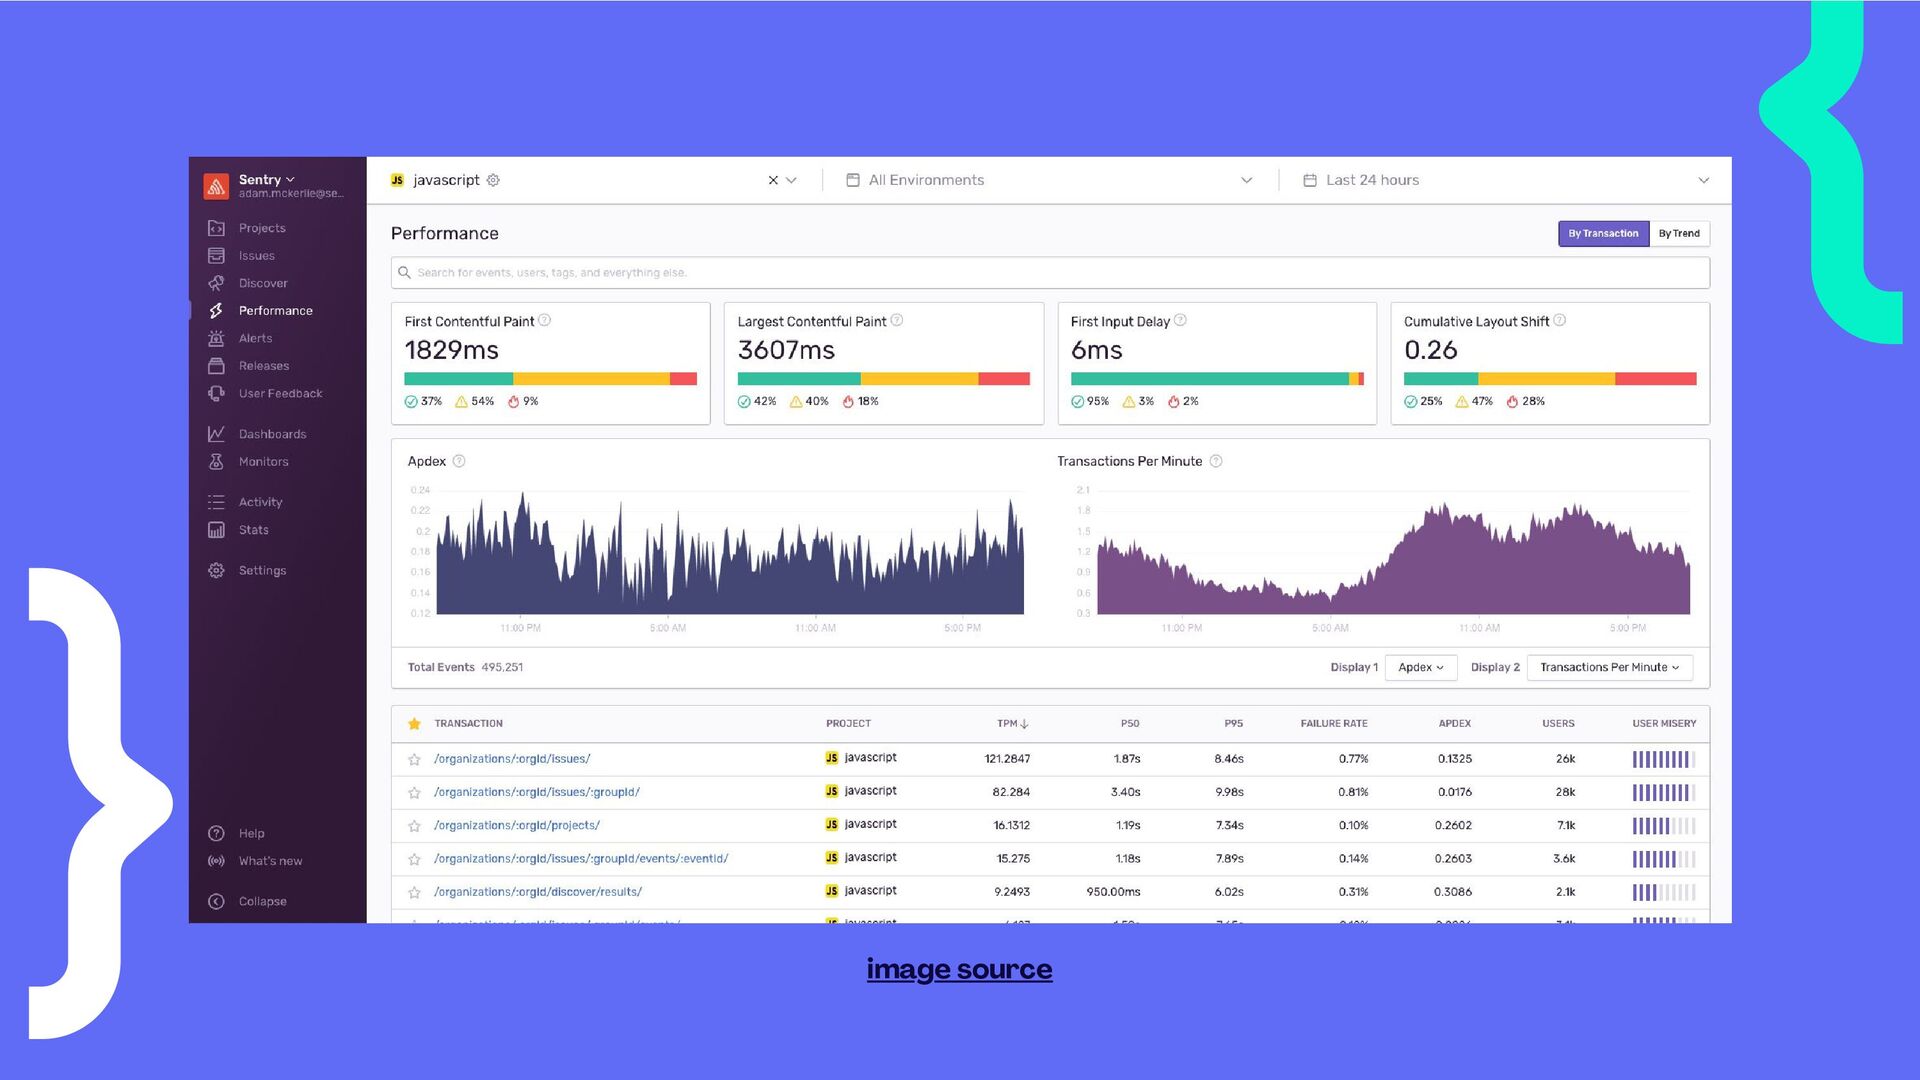Image resolution: width=1920 pixels, height=1080 pixels.
Task: Open /organizations/:orgId/issues/:groupId/ transaction link
Action: tap(537, 792)
